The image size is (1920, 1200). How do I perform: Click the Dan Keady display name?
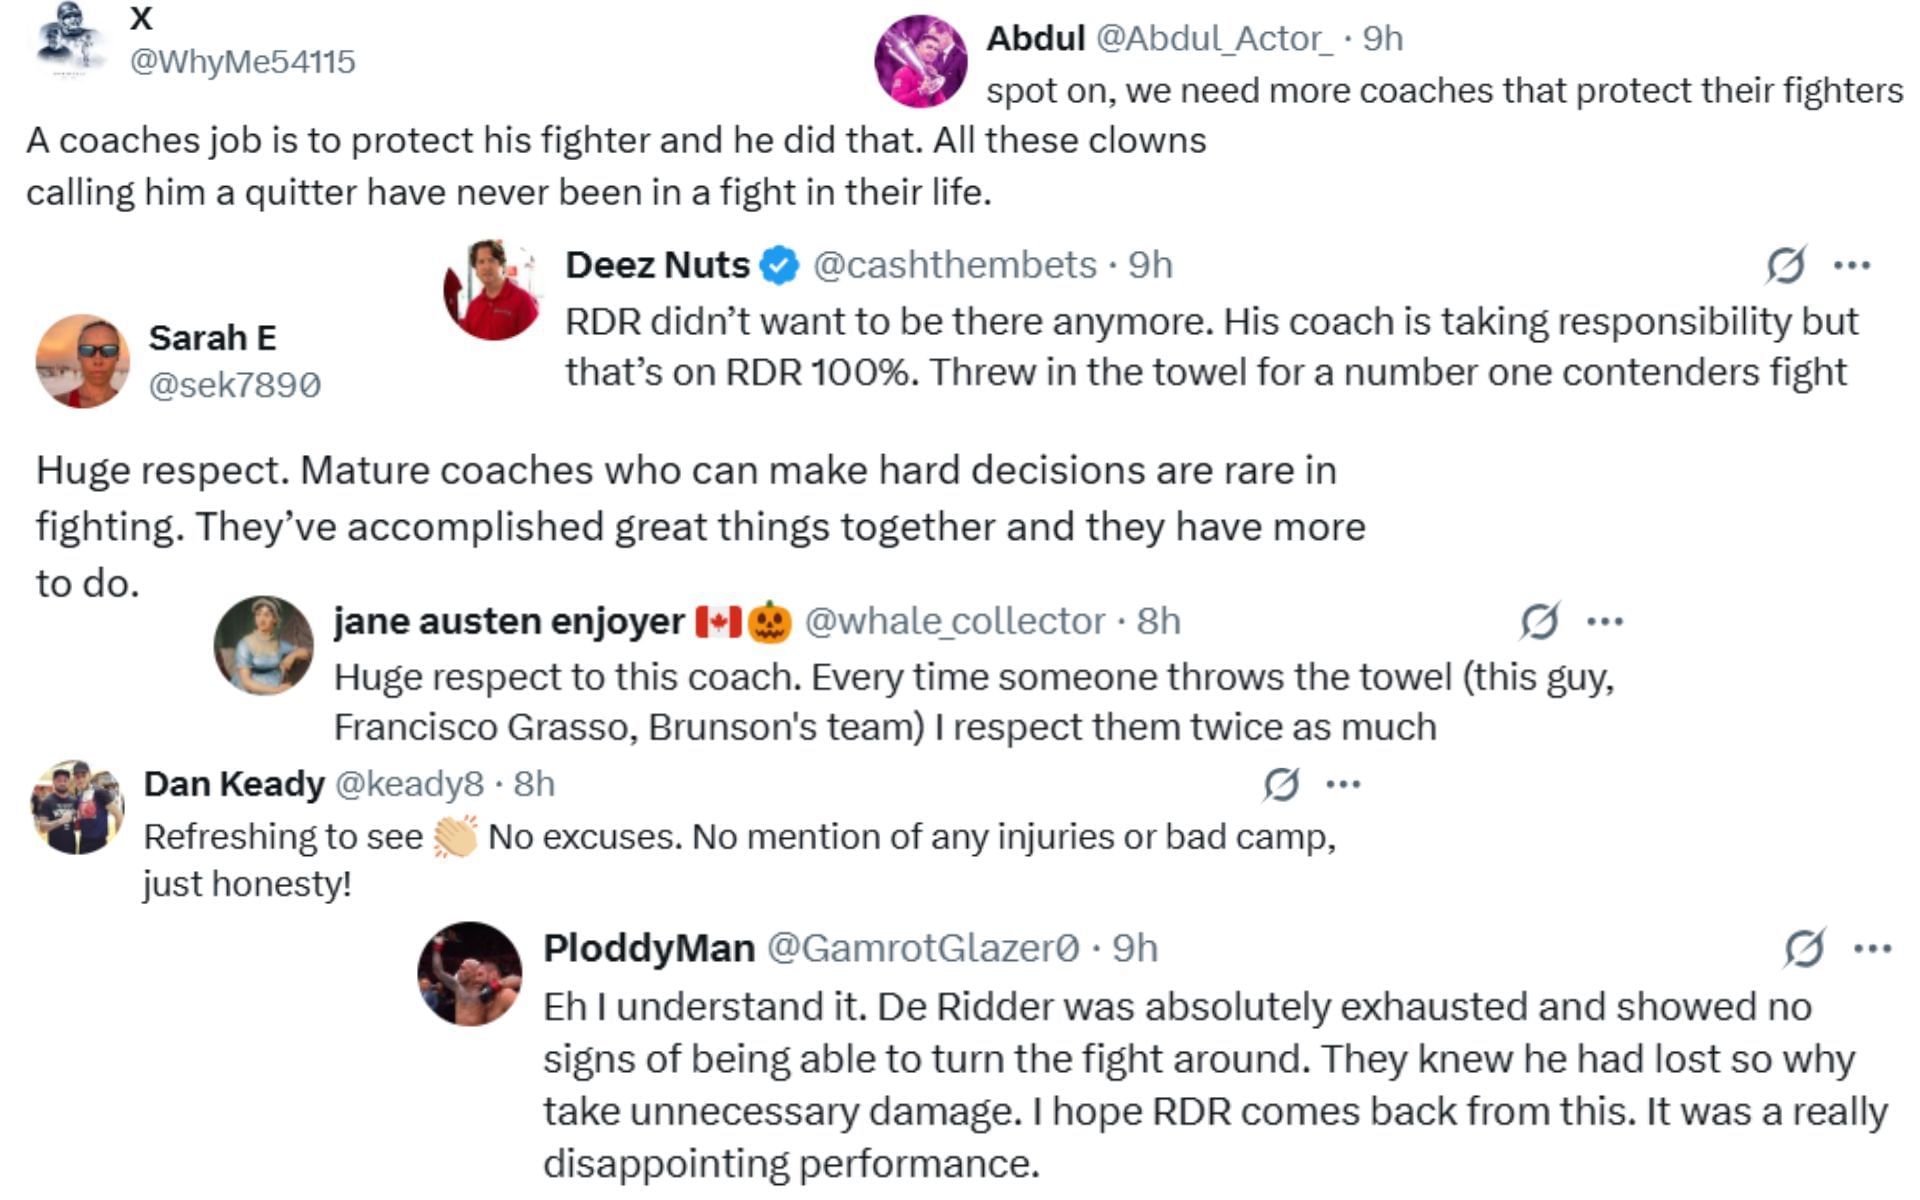(x=234, y=784)
